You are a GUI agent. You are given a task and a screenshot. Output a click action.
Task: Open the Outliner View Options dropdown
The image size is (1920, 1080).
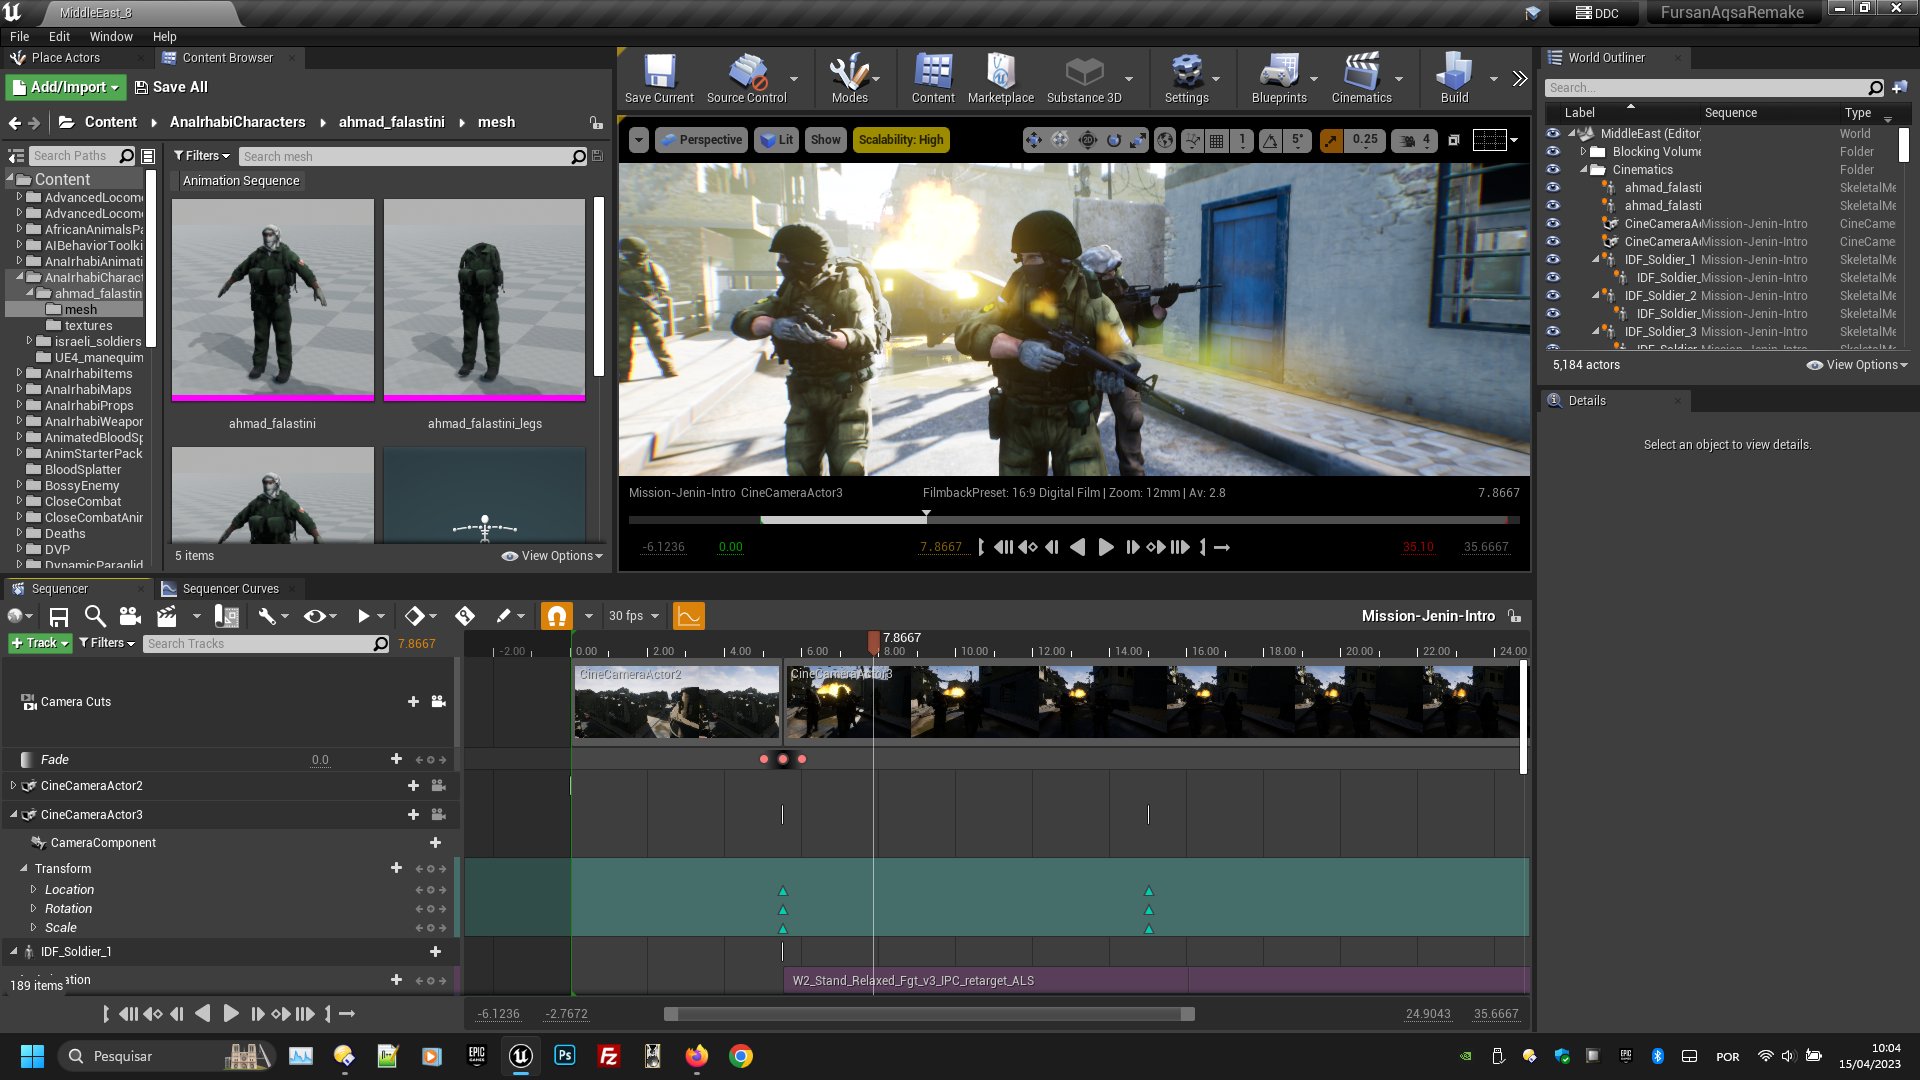1857,365
